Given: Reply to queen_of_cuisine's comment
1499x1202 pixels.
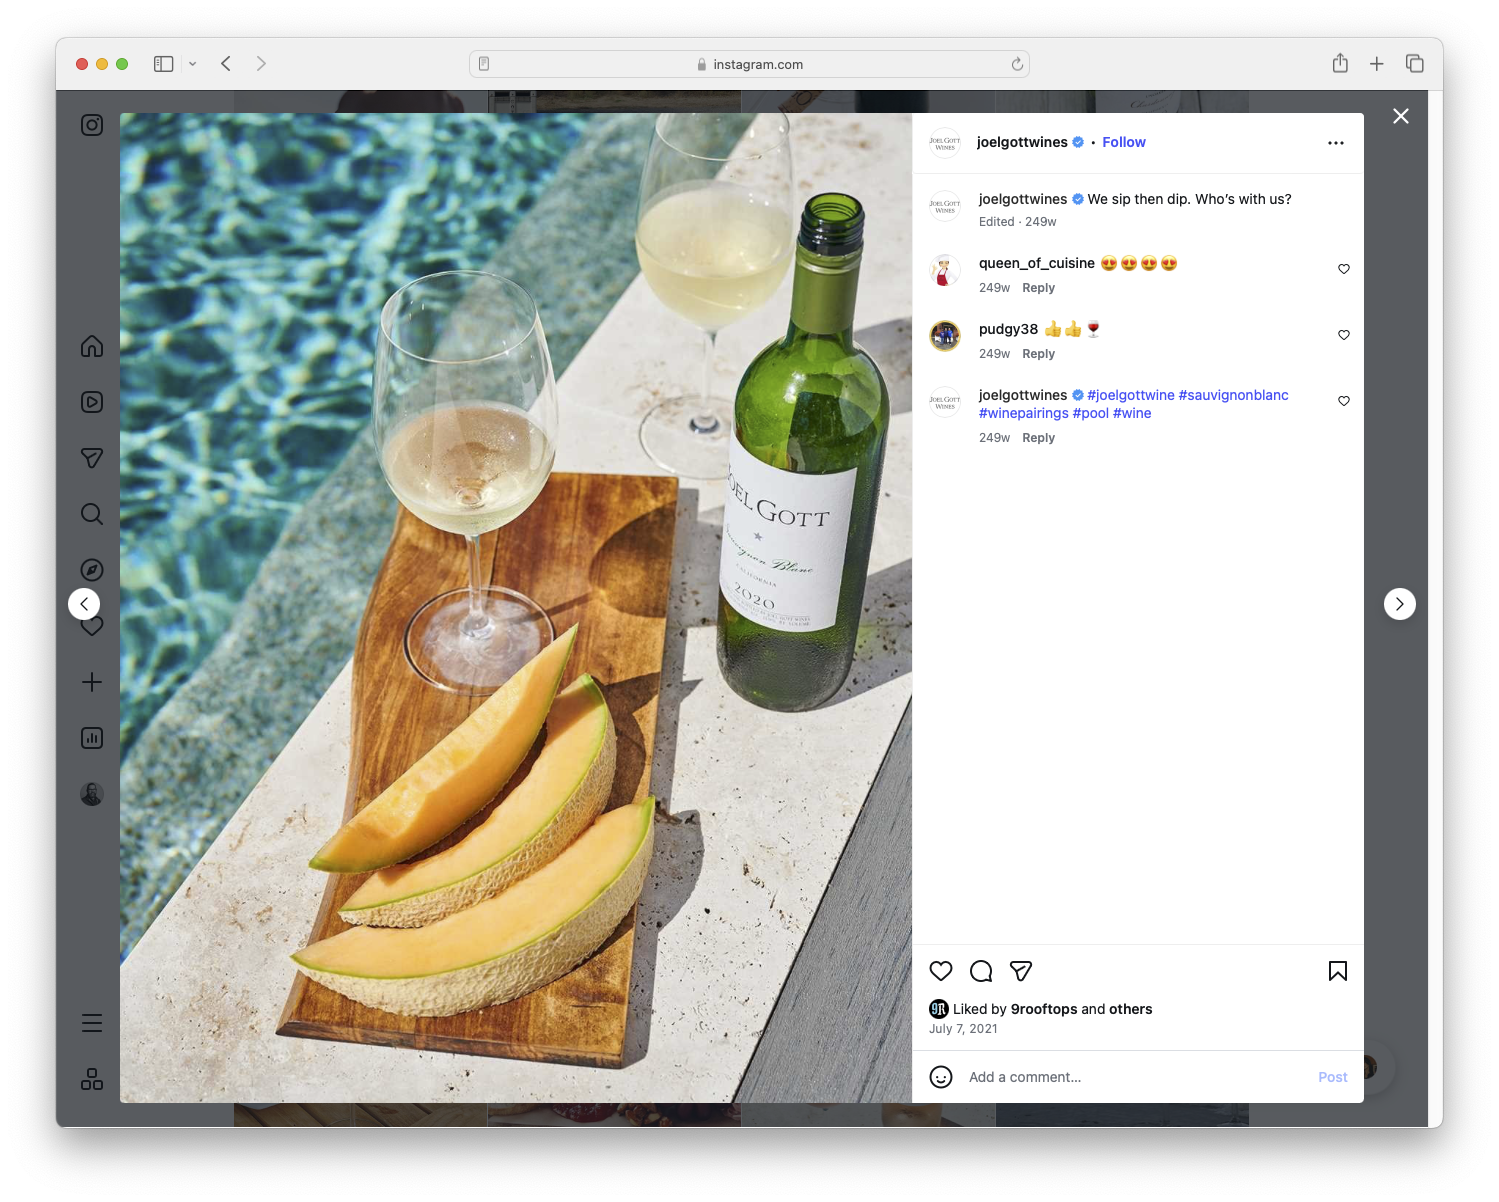Looking at the screenshot, I should point(1038,288).
